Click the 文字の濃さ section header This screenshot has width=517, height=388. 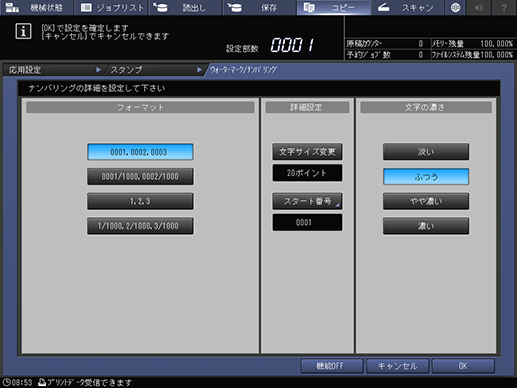point(426,107)
